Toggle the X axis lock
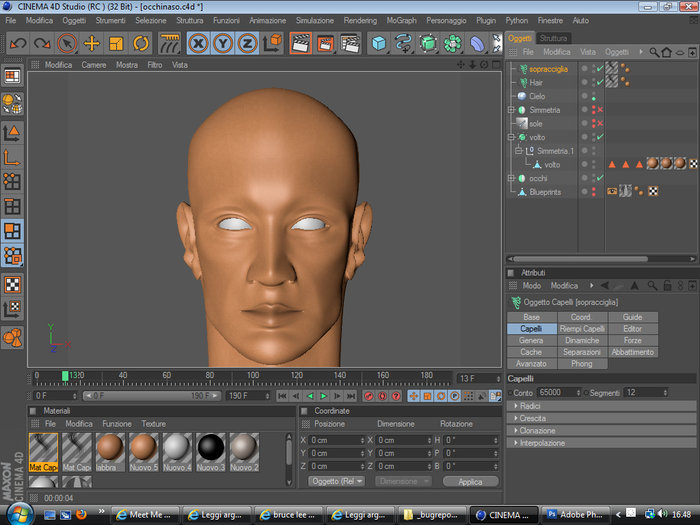Screen dimensions: 700x525 coord(198,43)
